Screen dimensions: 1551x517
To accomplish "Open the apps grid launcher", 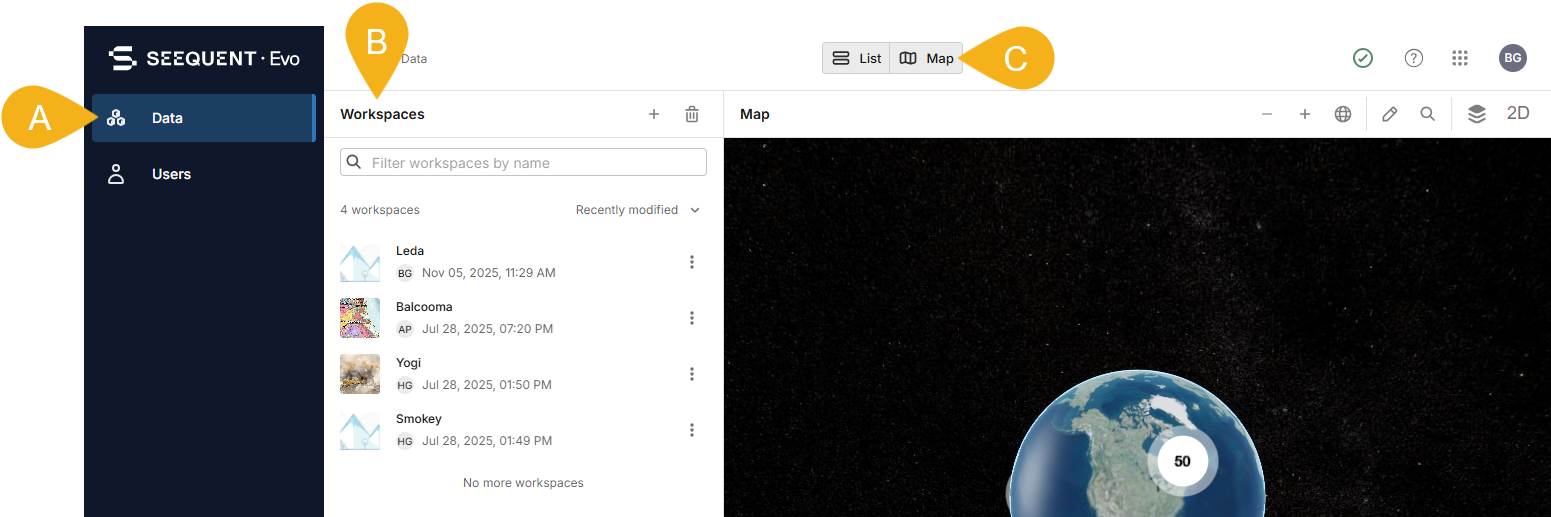I will 1460,58.
